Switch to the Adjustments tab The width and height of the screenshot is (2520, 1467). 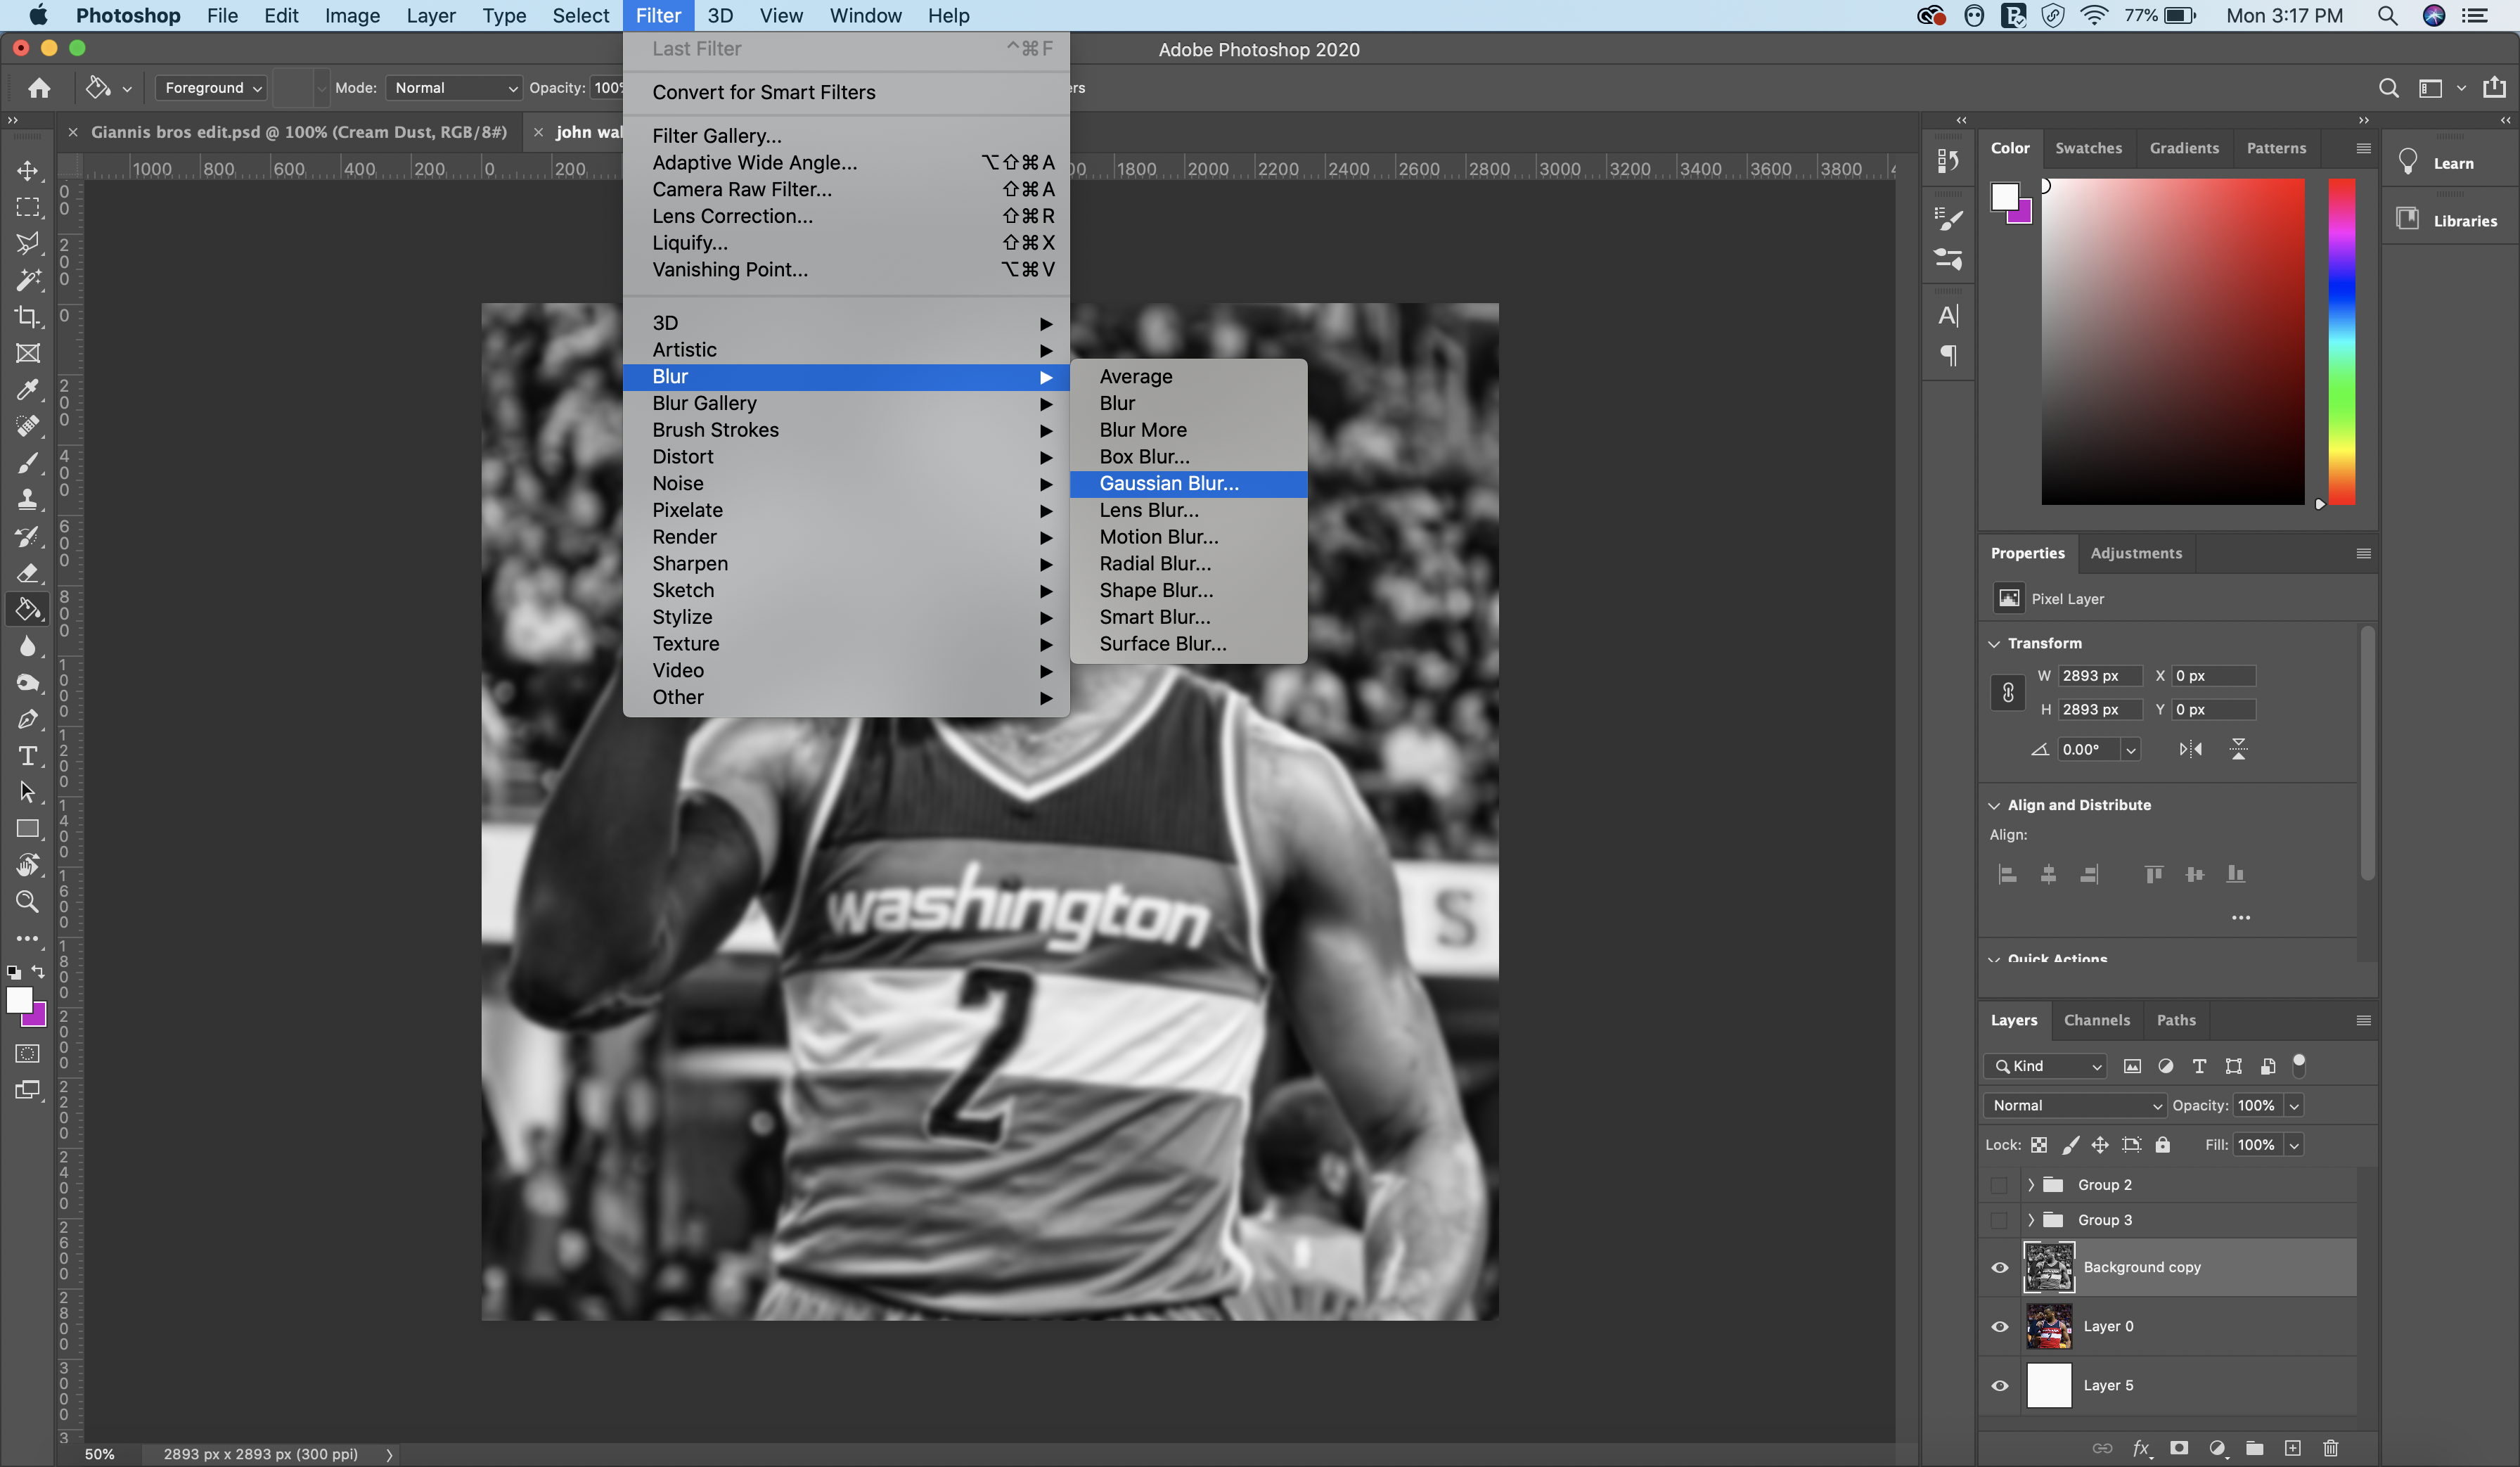tap(2136, 553)
